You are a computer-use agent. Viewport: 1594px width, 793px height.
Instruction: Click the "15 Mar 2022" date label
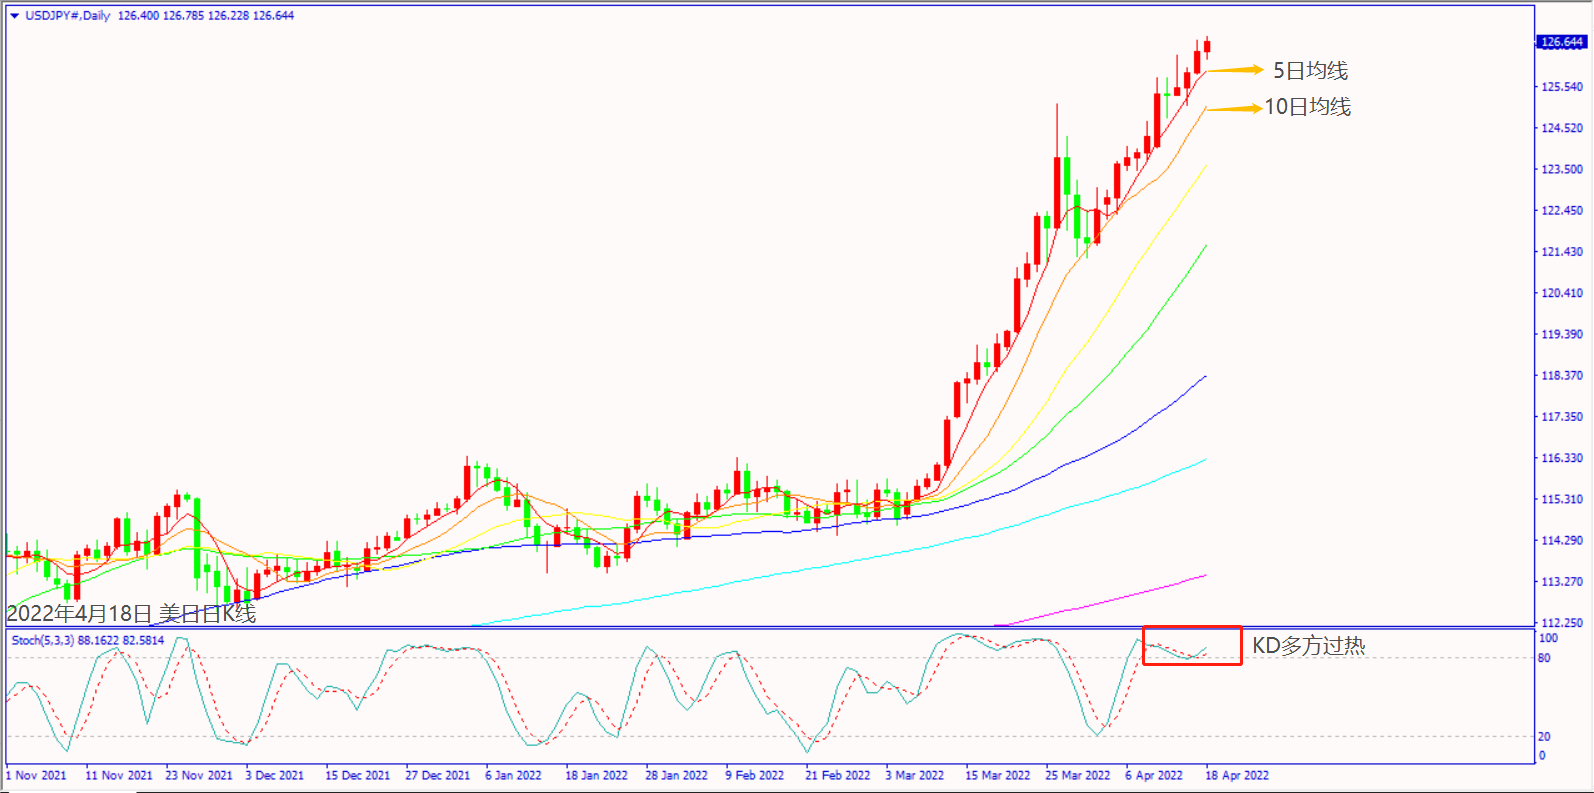998,775
